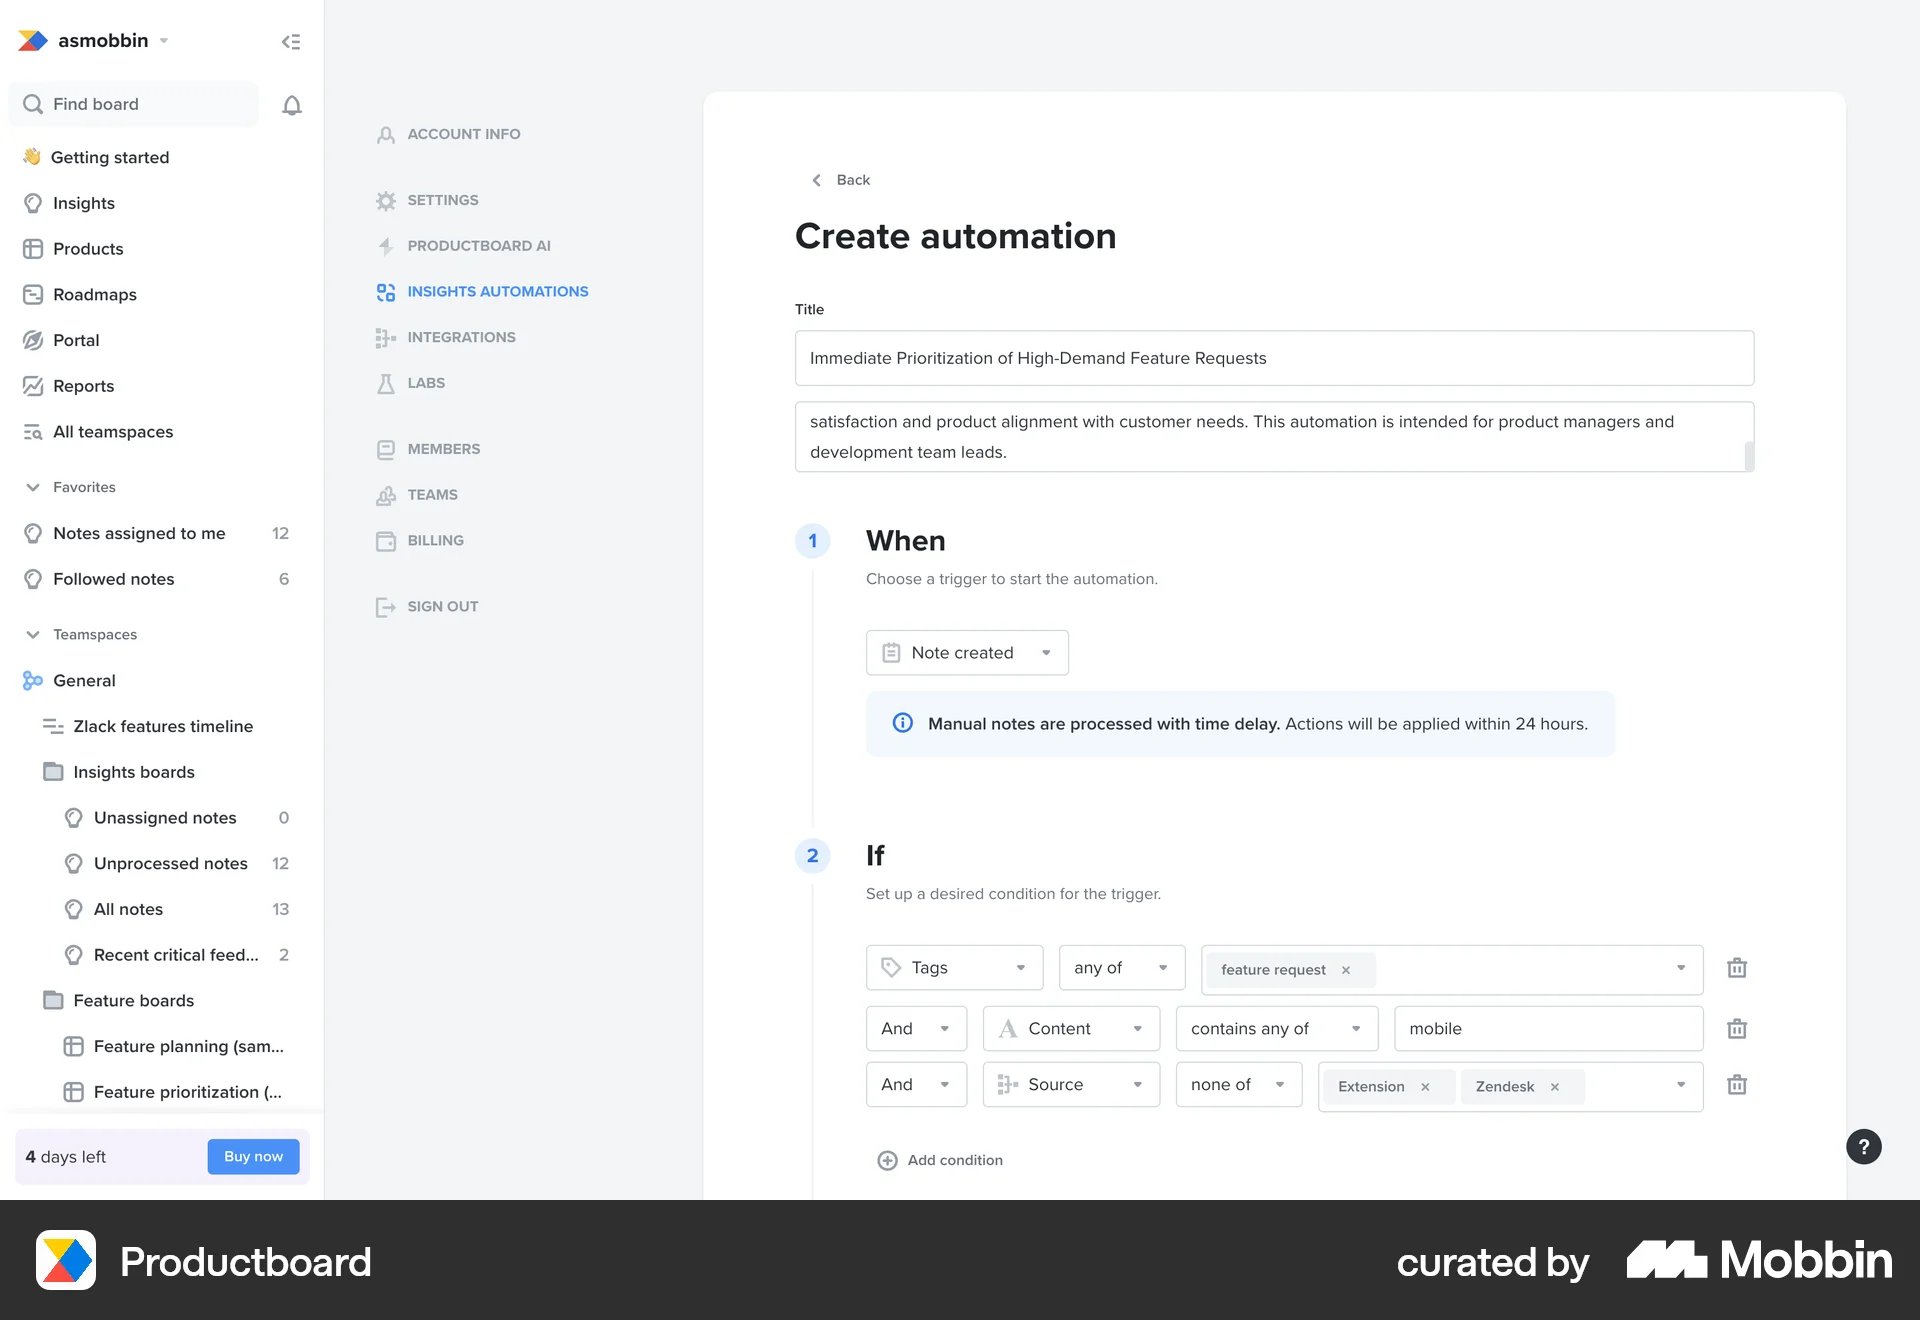Open the workspace switcher next to asmobbin

point(164,41)
